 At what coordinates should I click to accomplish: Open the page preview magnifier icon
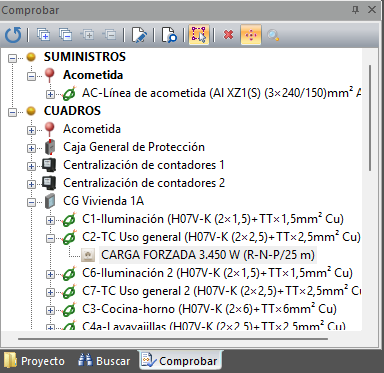[169, 35]
